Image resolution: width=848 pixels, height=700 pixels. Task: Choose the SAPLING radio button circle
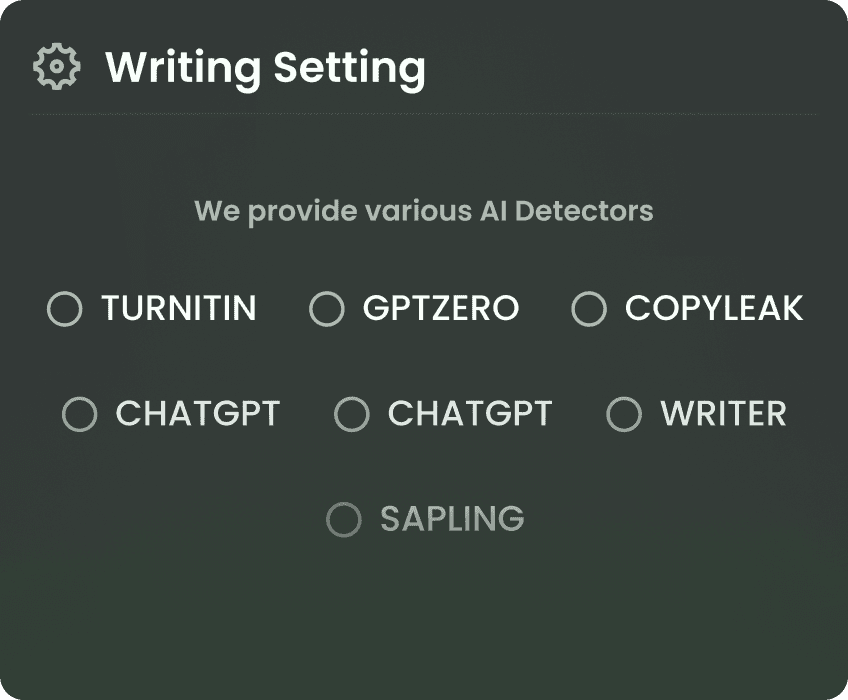[x=344, y=519]
